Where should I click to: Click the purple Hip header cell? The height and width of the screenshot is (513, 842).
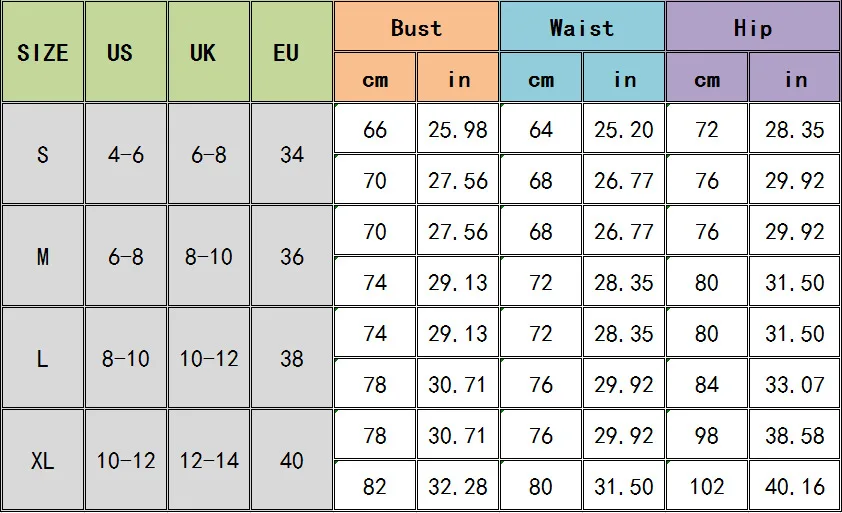753,27
